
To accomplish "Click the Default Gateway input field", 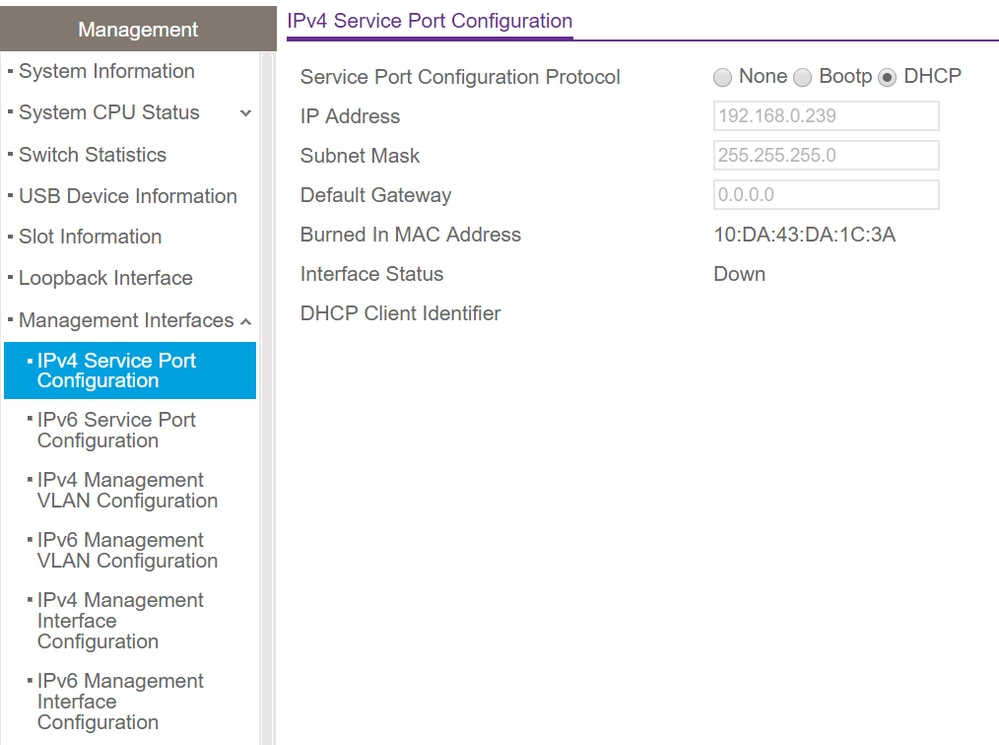I will [826, 195].
